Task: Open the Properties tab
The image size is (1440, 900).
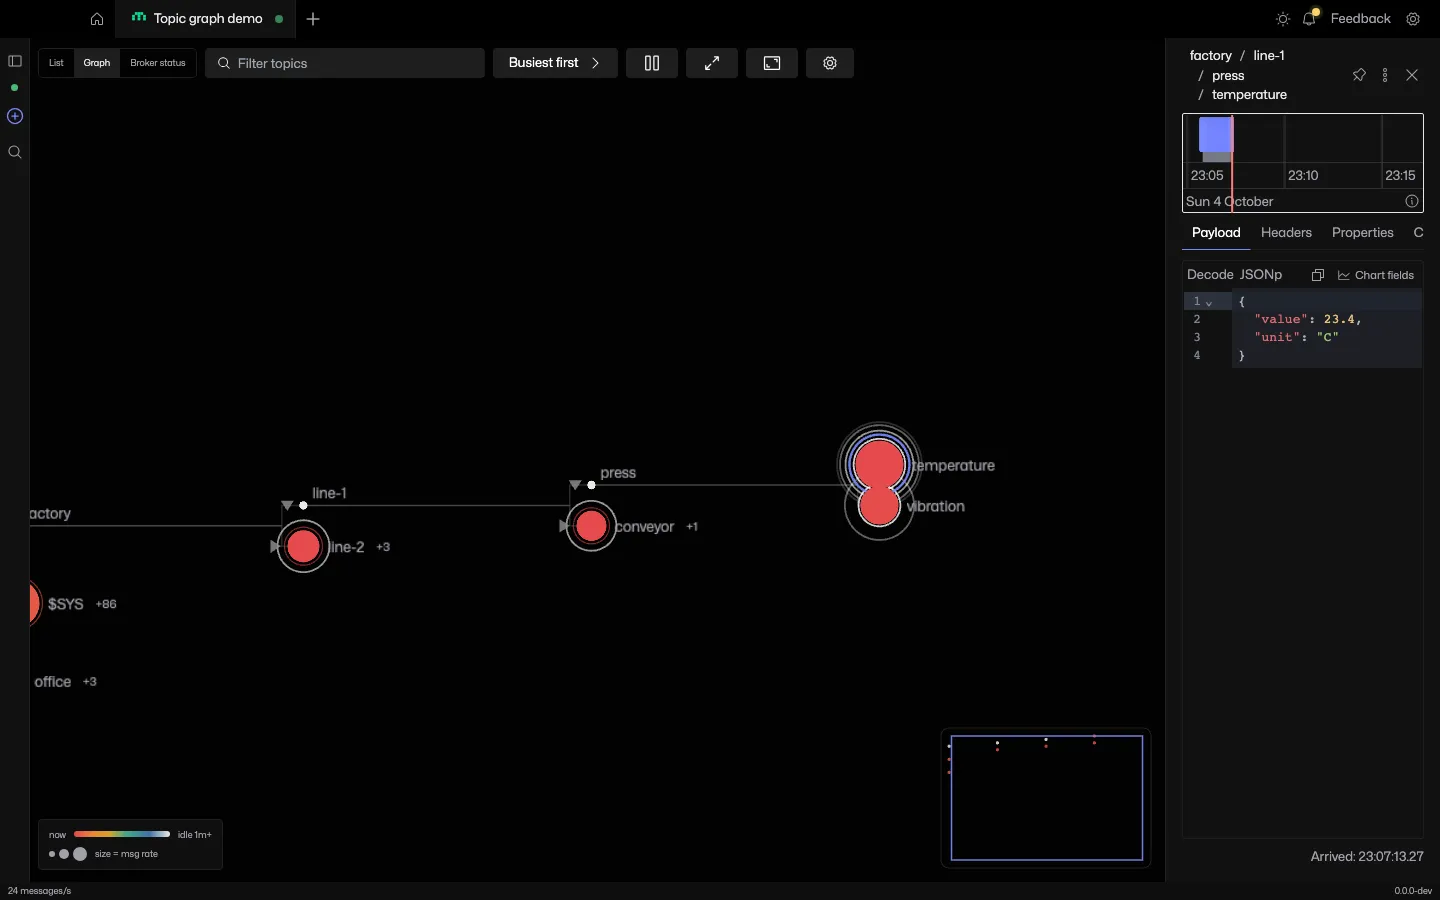Action: point(1363,232)
